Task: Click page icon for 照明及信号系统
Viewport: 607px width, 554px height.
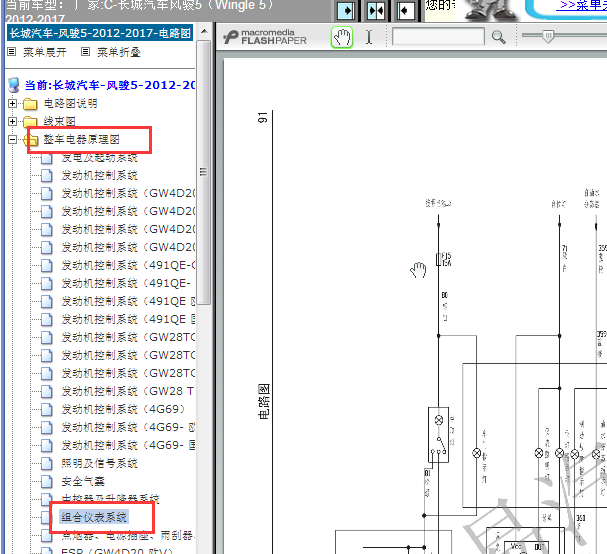Action: coord(47,463)
